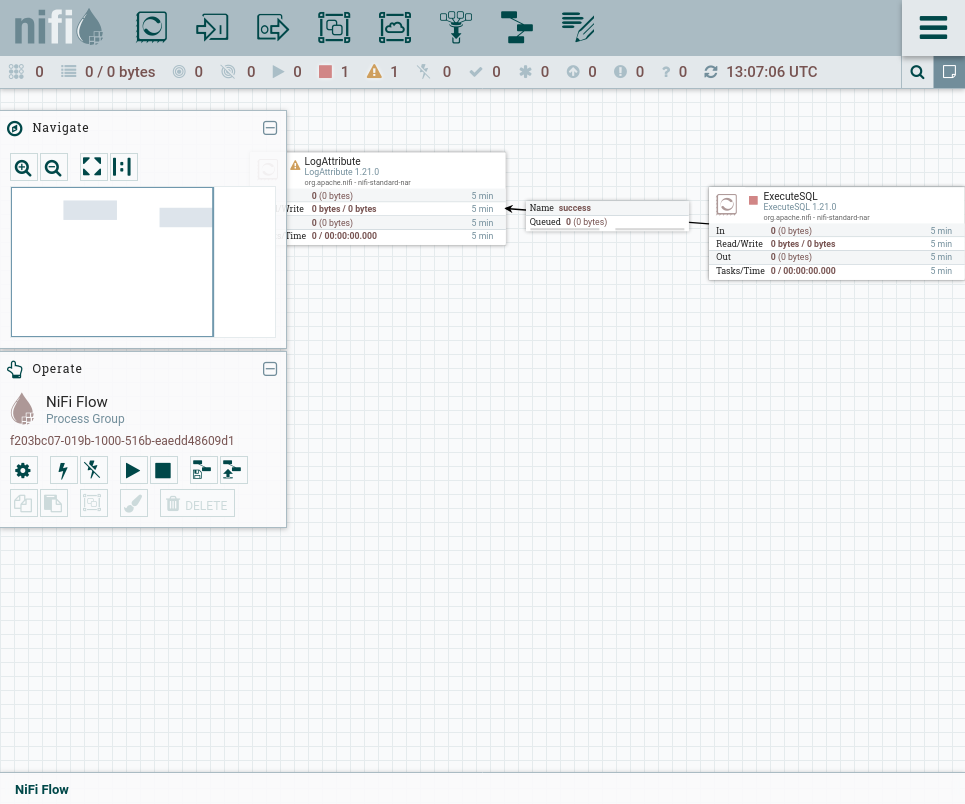Click the Create Template button
The image size is (965, 804).
click(x=202, y=471)
